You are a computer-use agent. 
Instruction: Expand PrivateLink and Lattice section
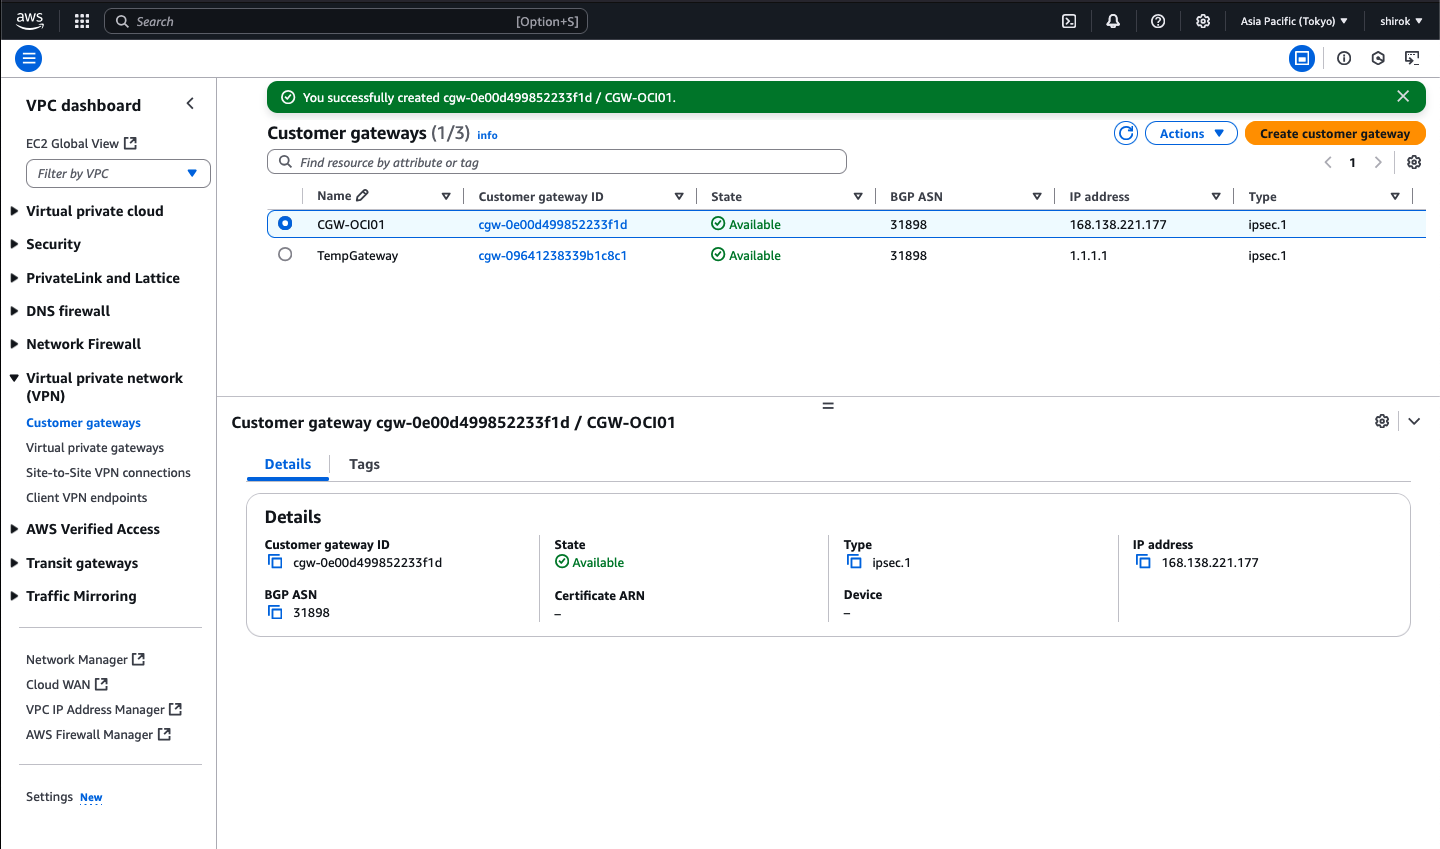point(14,278)
